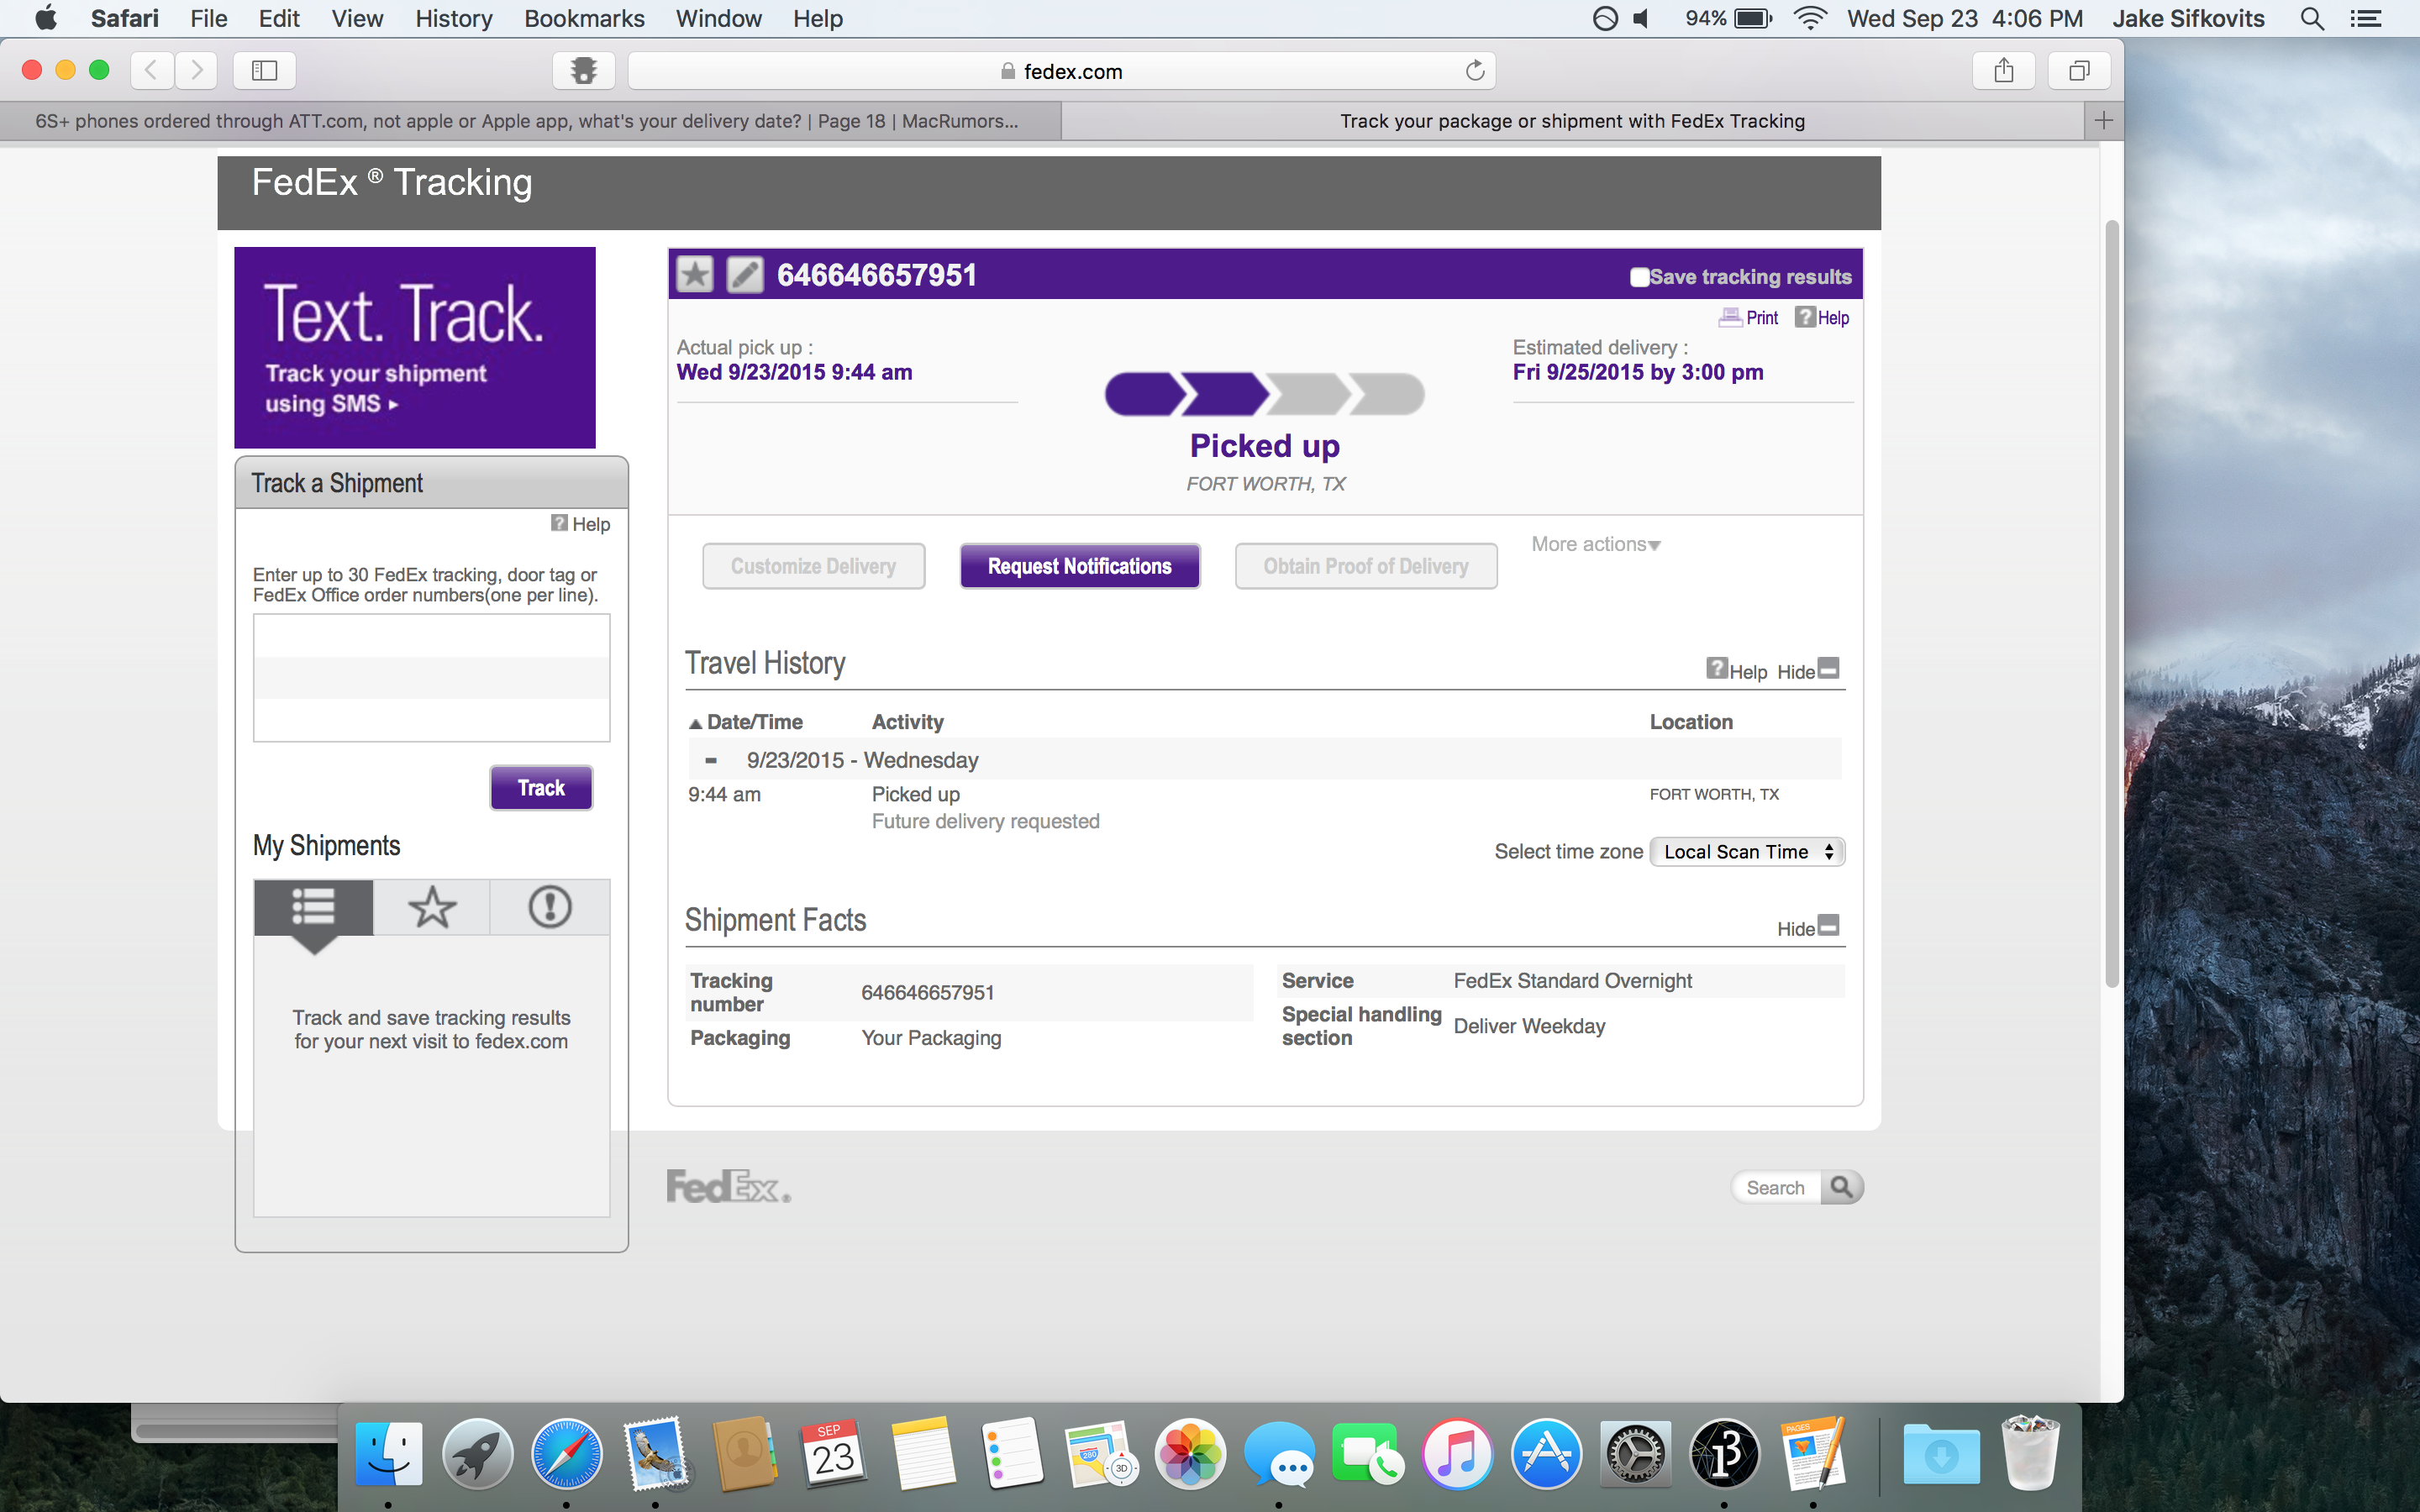This screenshot has height=1512, width=2420.
Task: Sort travel history by Date/Time
Action: 746,722
